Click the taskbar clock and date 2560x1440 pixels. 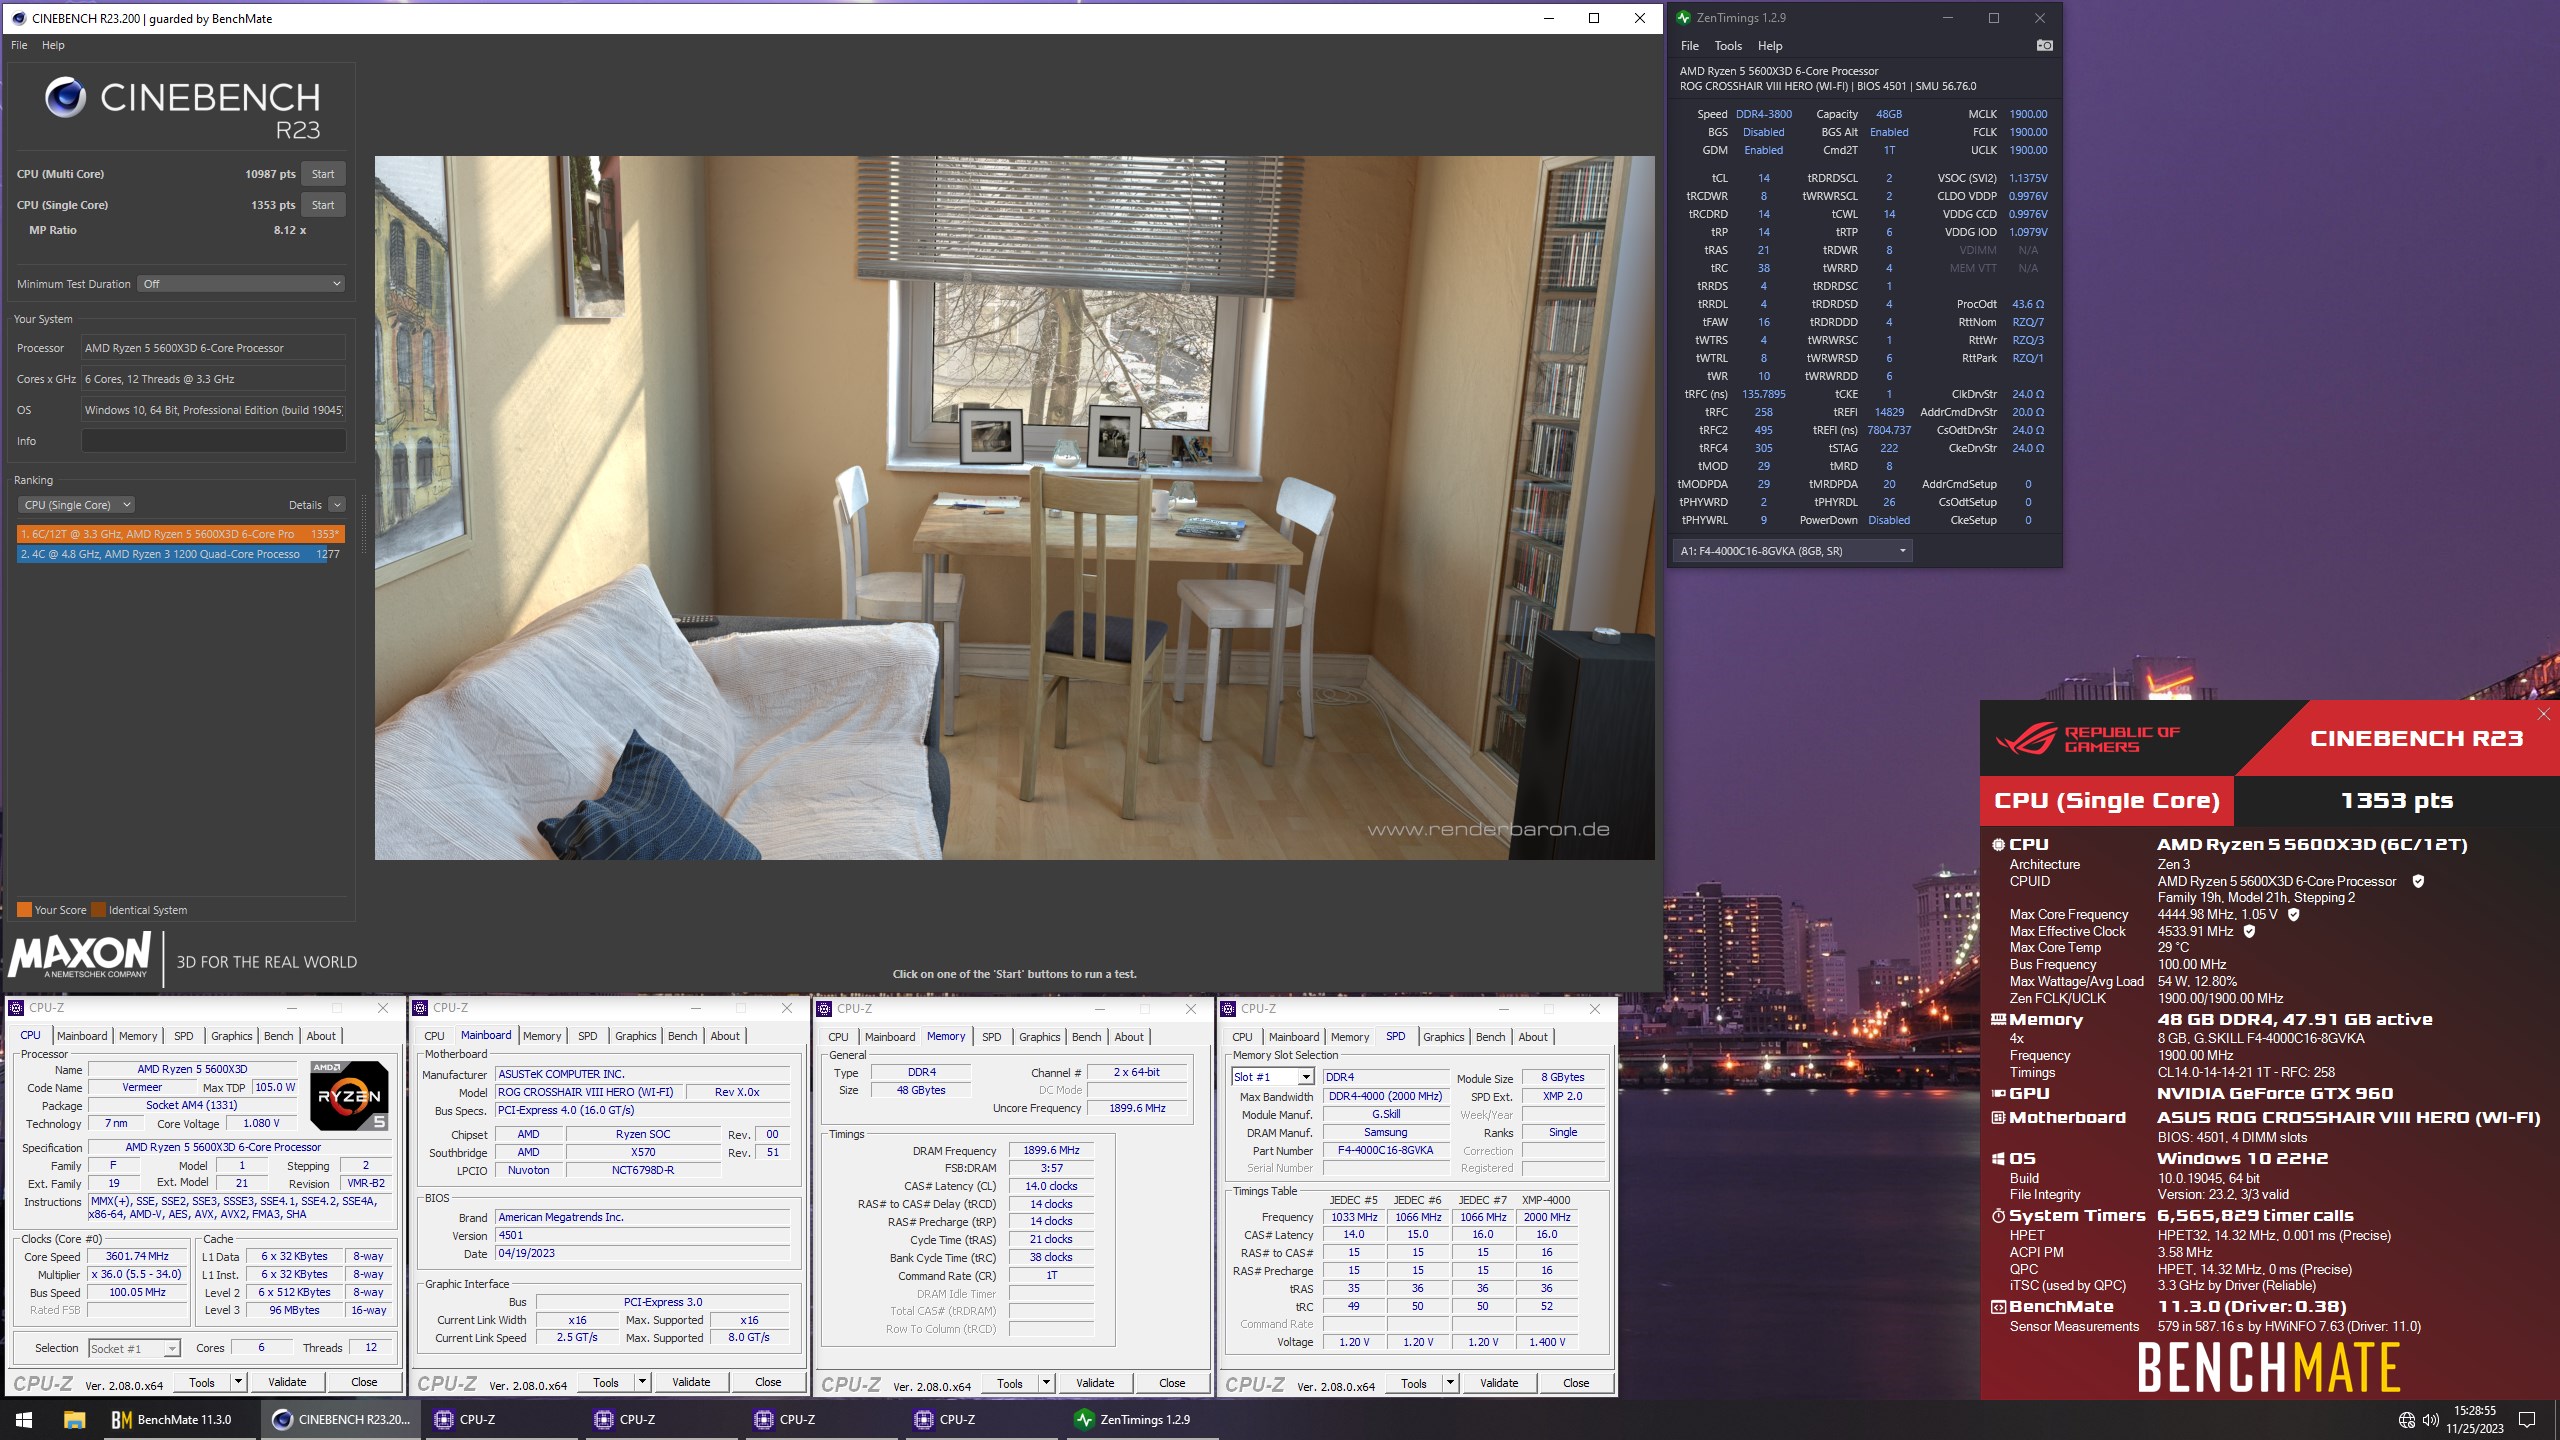point(2475,1420)
